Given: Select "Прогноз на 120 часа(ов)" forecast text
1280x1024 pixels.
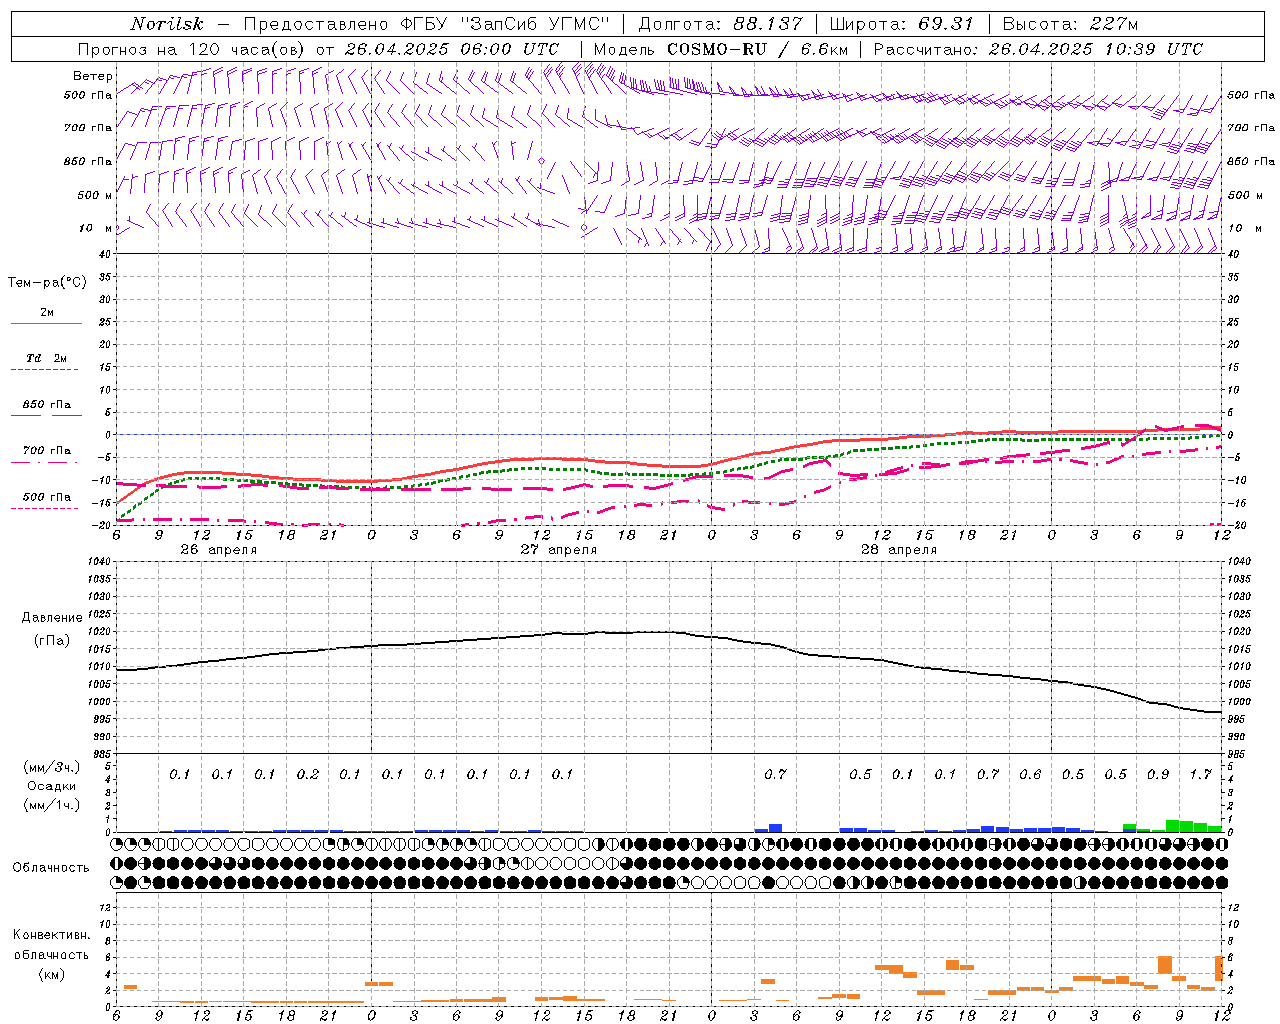Looking at the screenshot, I should (192, 49).
